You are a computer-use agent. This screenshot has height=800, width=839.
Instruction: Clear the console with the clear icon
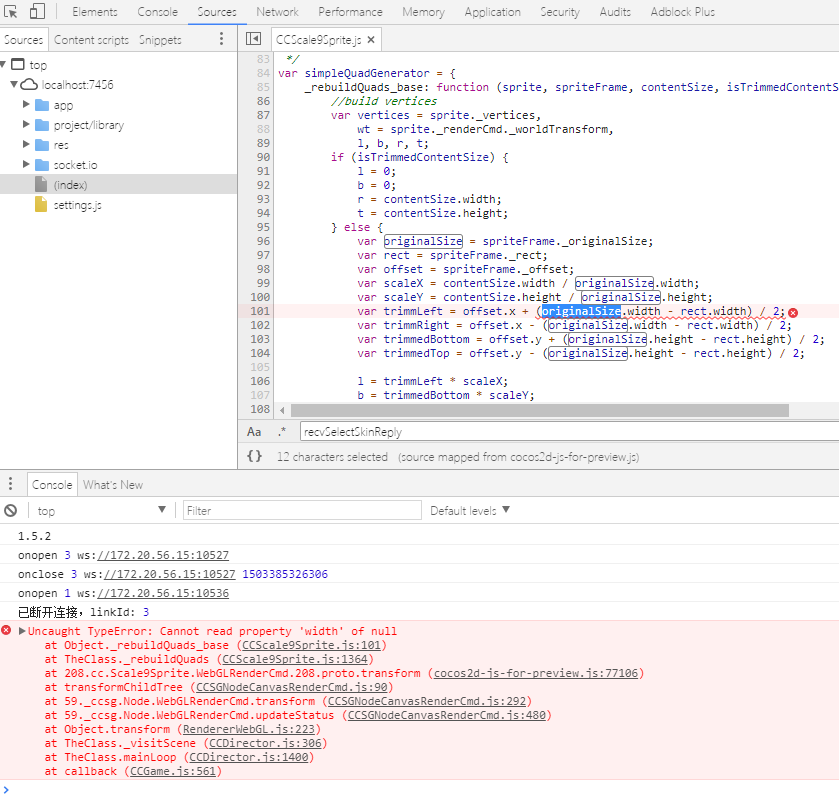click(11, 510)
